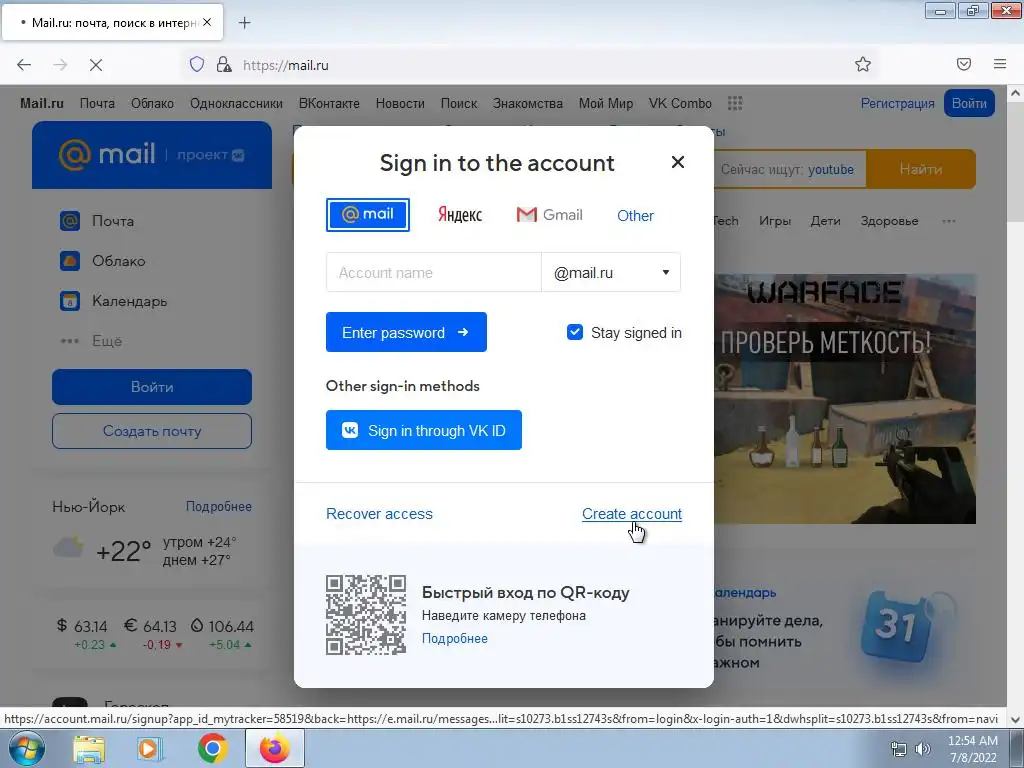Click the padlock site info icon
Screen dimensions: 1024x768
coord(224,64)
